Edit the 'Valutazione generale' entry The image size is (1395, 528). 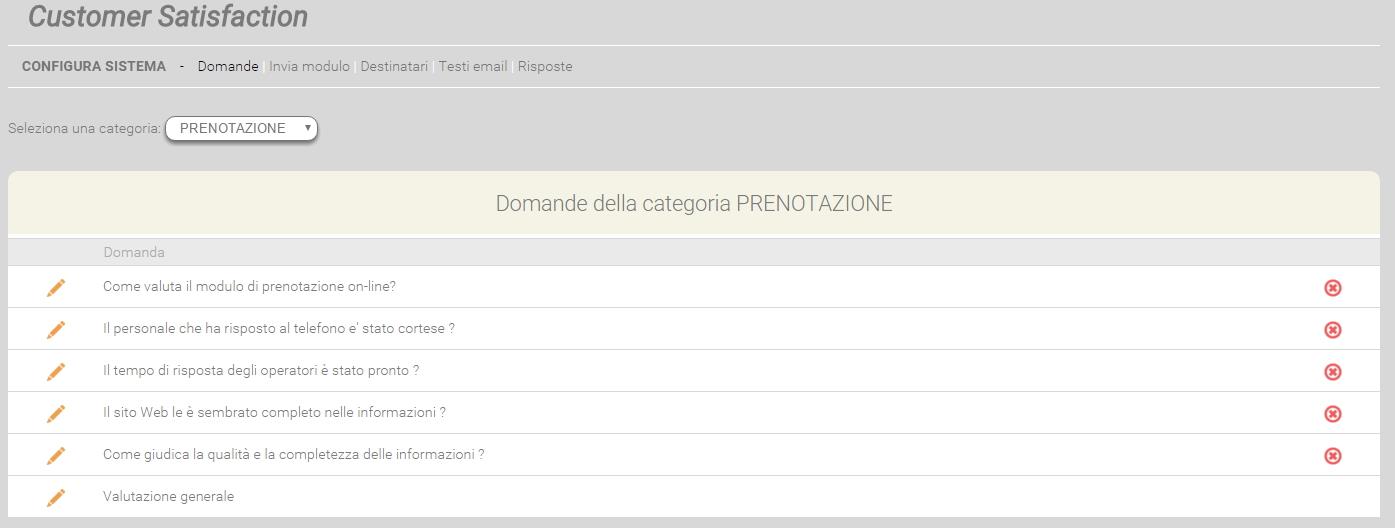[56, 497]
